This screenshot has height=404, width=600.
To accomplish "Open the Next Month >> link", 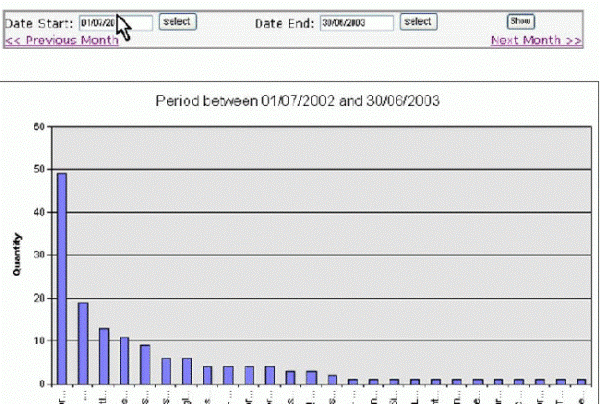I will pyautogui.click(x=536, y=40).
